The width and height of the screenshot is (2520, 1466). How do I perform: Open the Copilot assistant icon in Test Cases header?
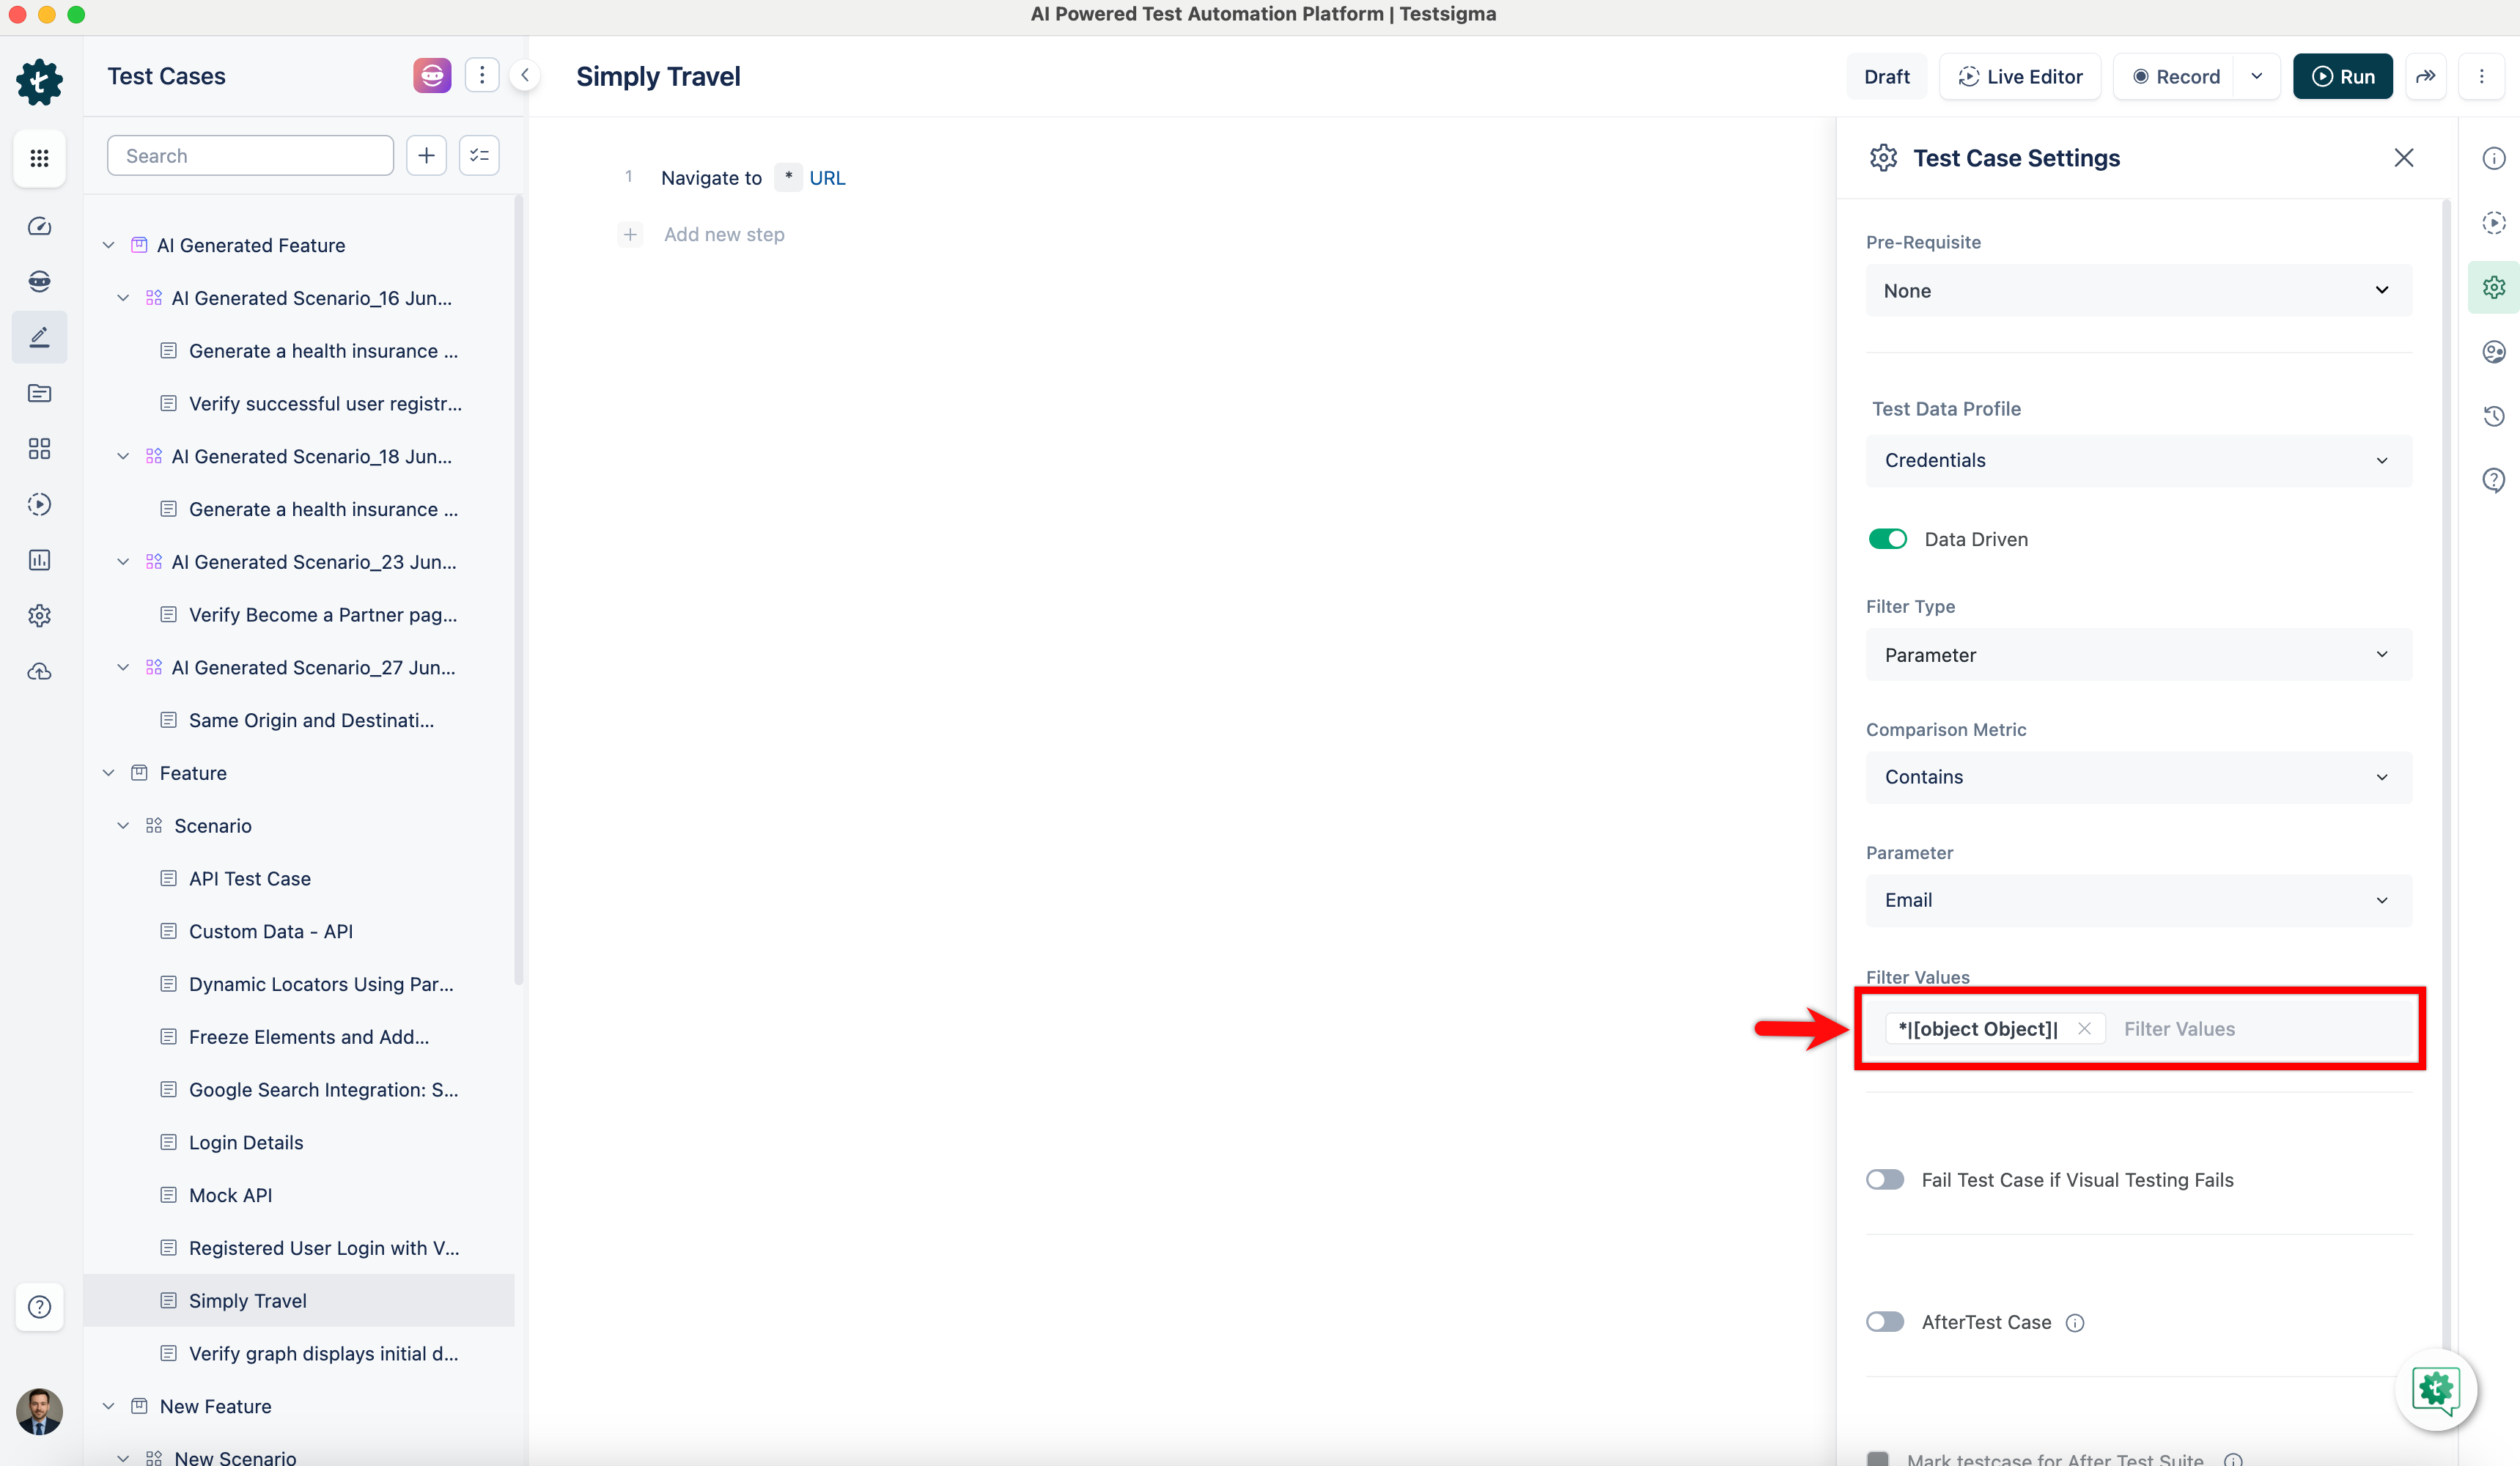431,75
